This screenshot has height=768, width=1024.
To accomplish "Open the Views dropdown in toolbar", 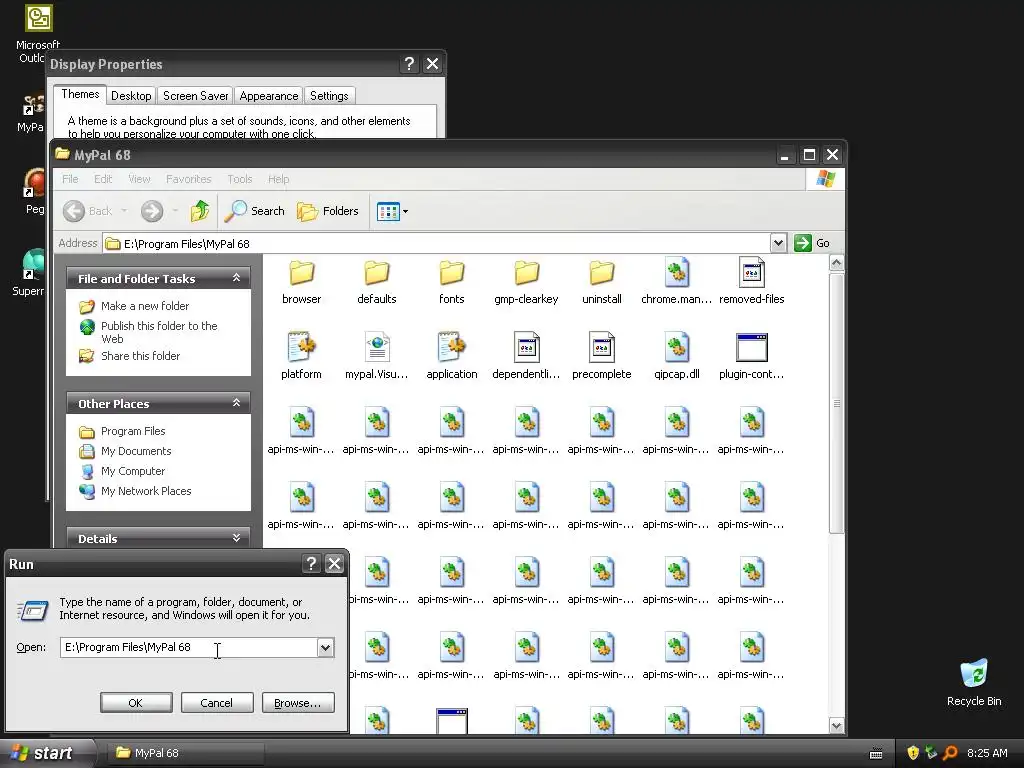I will point(392,211).
